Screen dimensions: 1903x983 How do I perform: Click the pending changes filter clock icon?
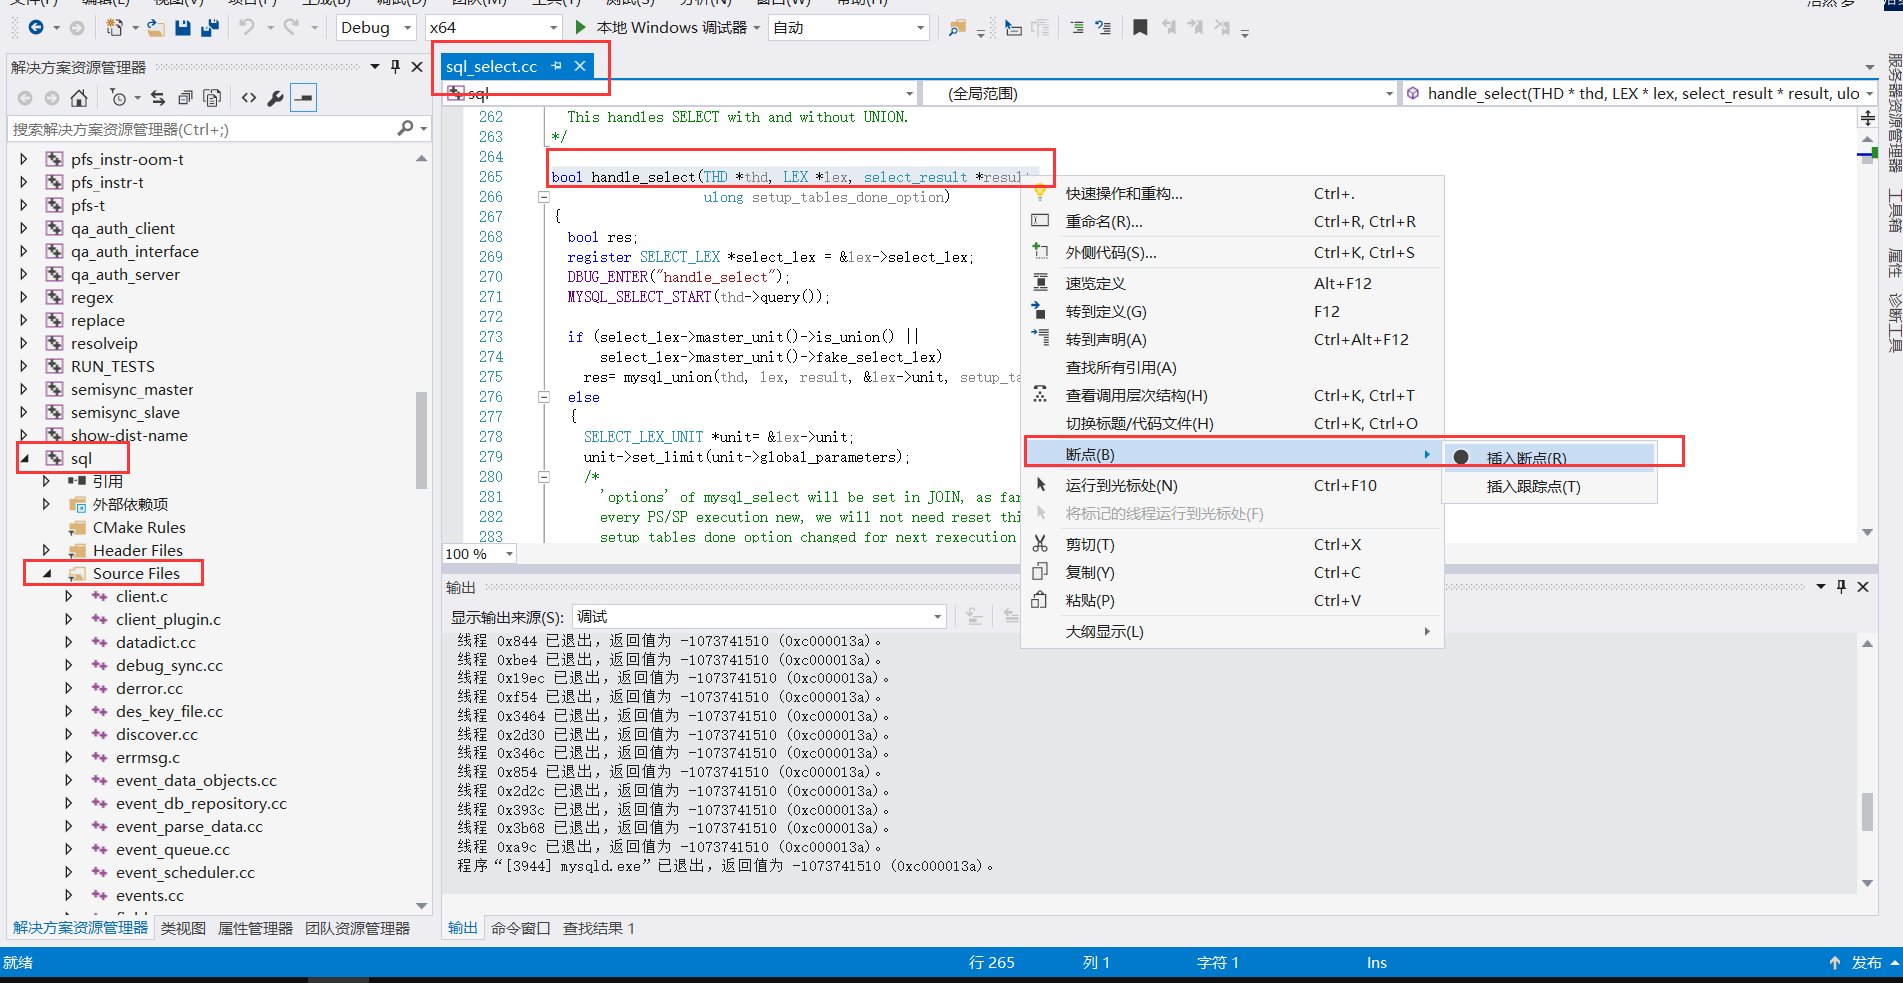(x=118, y=97)
